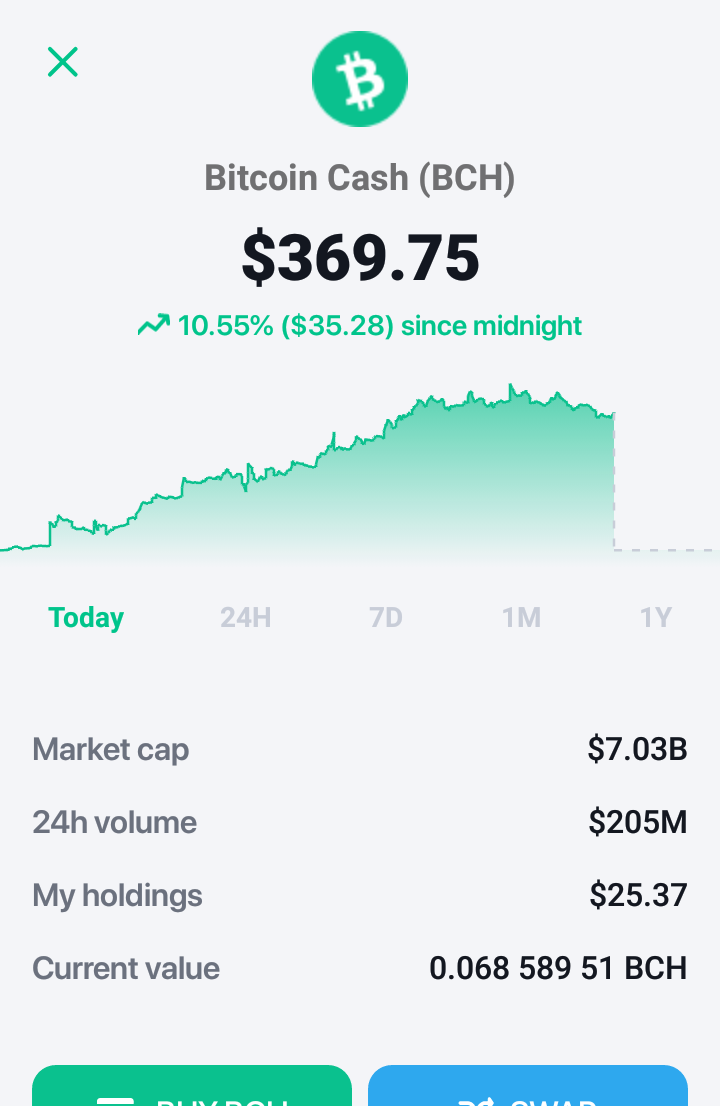Click the blue Swap button
The height and width of the screenshot is (1106, 720).
click(527, 1086)
